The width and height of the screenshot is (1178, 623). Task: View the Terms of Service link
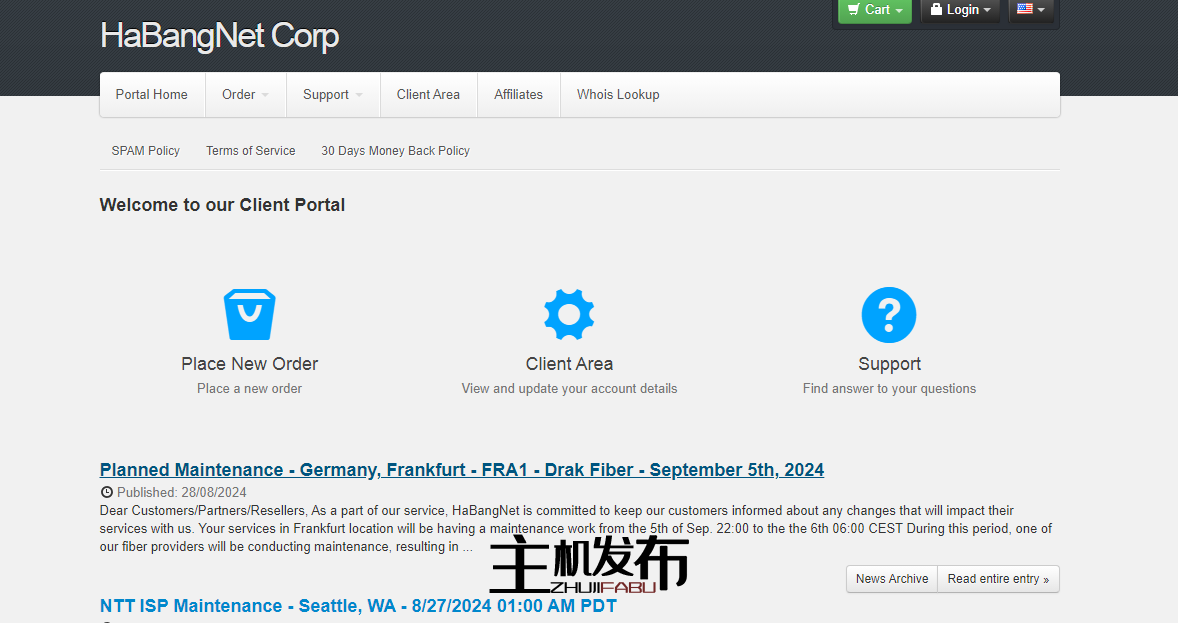[251, 151]
